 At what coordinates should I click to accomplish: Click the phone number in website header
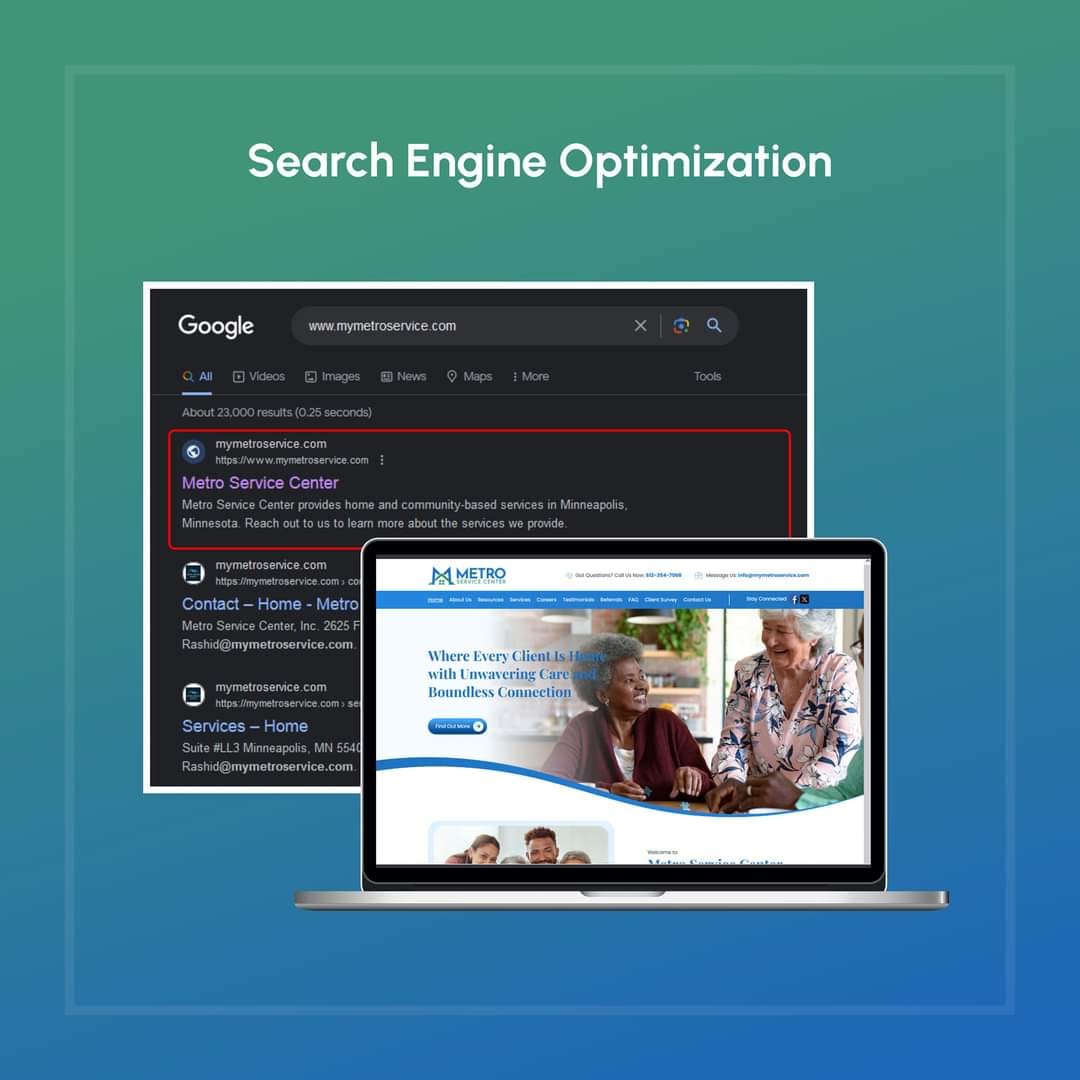[x=663, y=575]
